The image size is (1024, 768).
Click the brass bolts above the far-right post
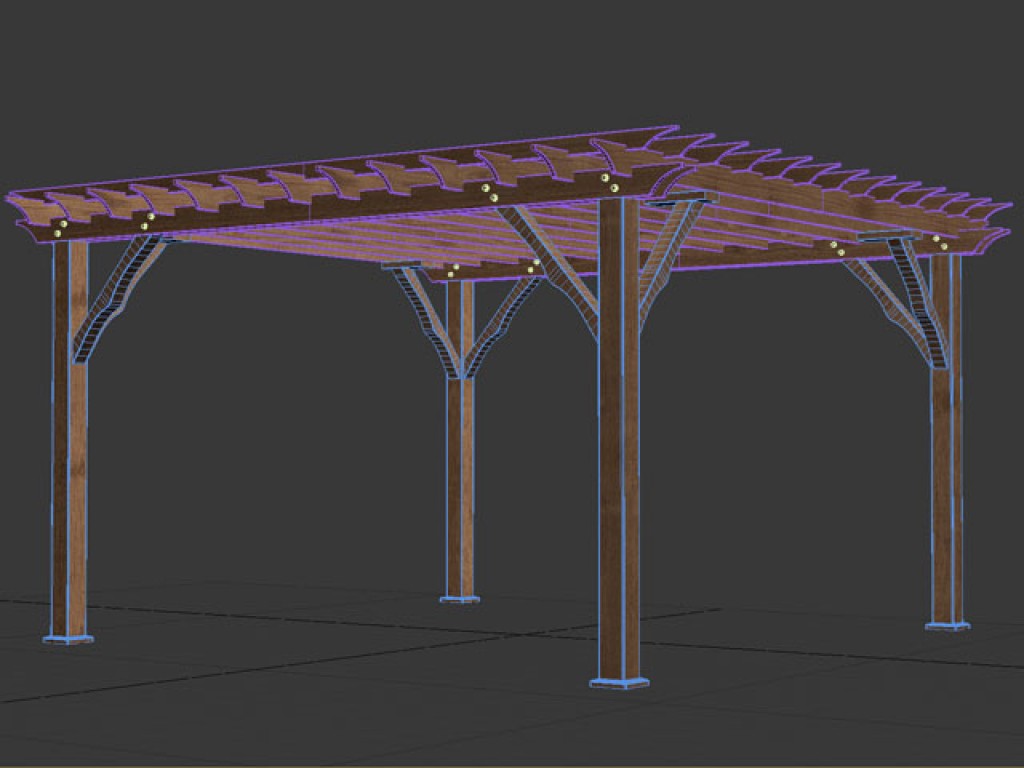pyautogui.click(x=939, y=242)
